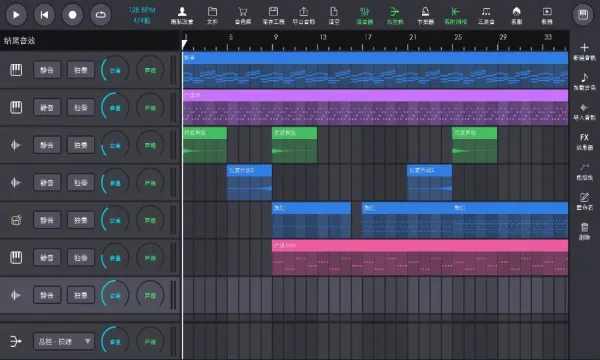Toggle the metronome icon

tap(425, 15)
